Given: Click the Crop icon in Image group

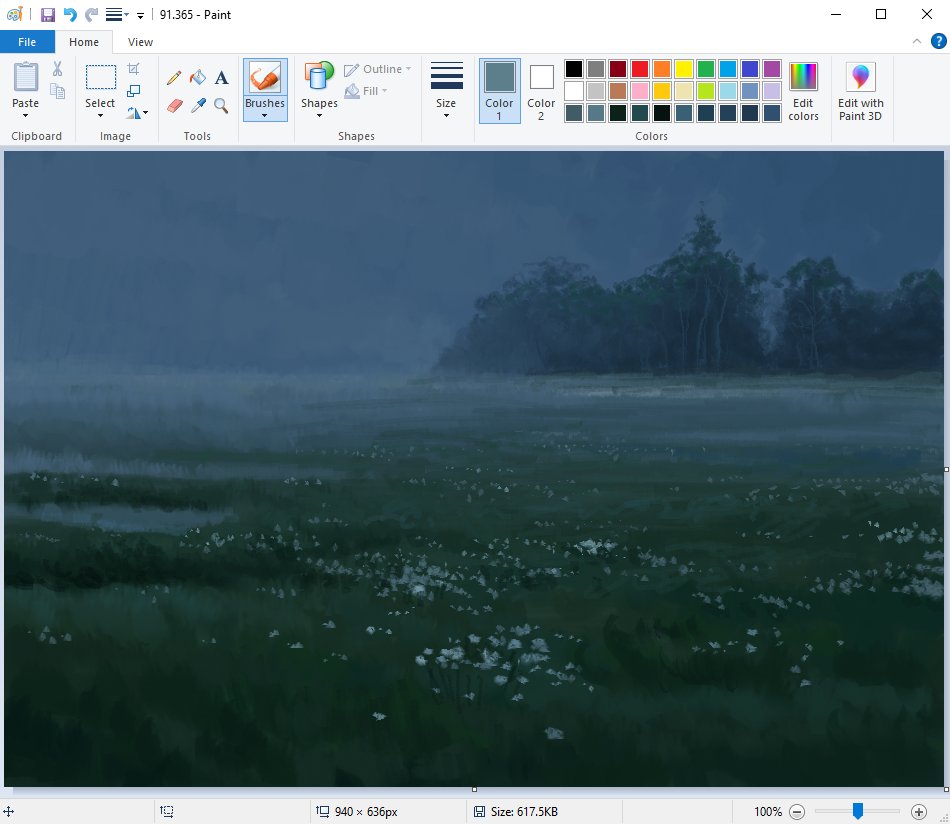Looking at the screenshot, I should click(133, 69).
